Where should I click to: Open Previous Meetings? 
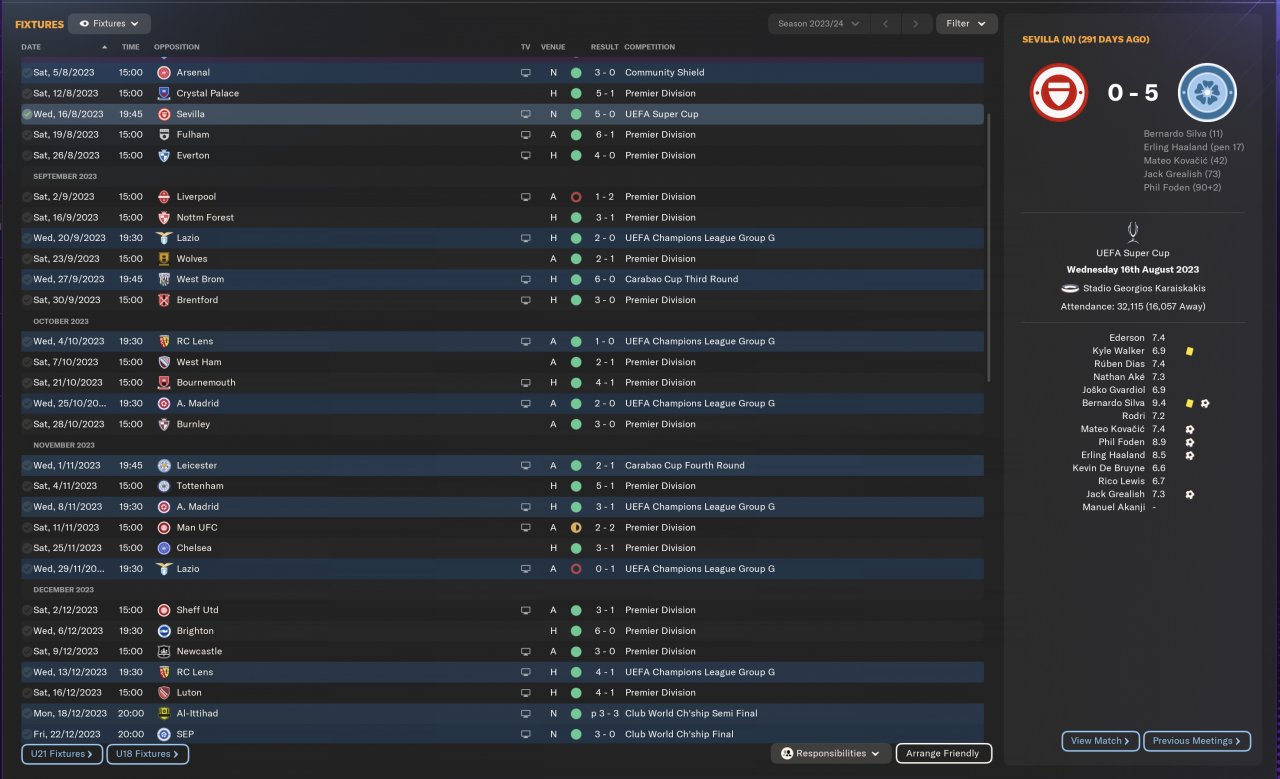[1197, 741]
